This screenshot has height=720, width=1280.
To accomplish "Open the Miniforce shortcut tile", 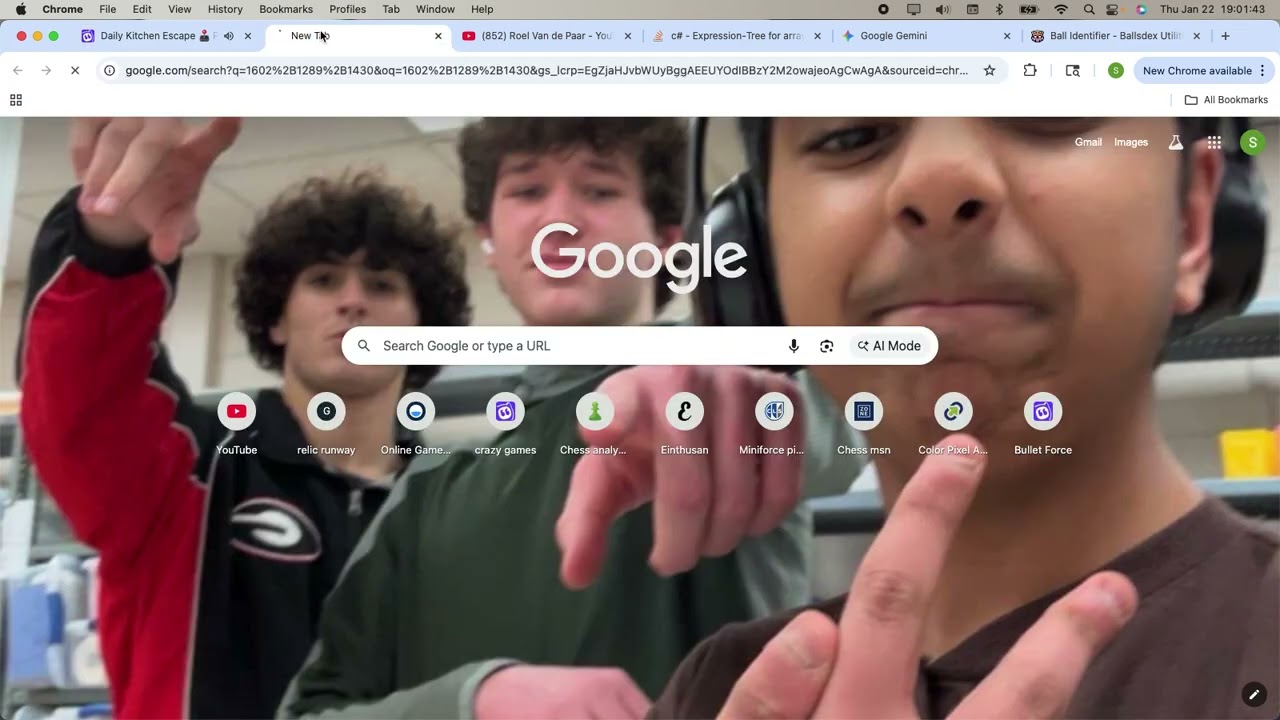I will [x=773, y=412].
